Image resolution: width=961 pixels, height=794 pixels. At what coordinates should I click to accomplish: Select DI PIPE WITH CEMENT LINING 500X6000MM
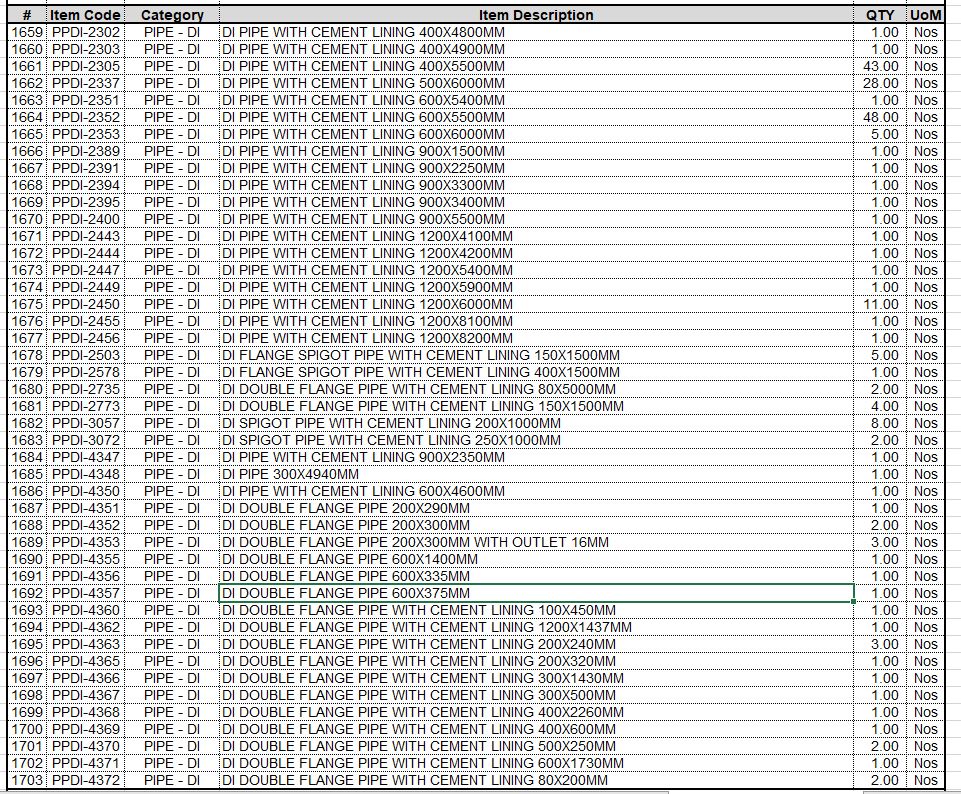[x=363, y=83]
